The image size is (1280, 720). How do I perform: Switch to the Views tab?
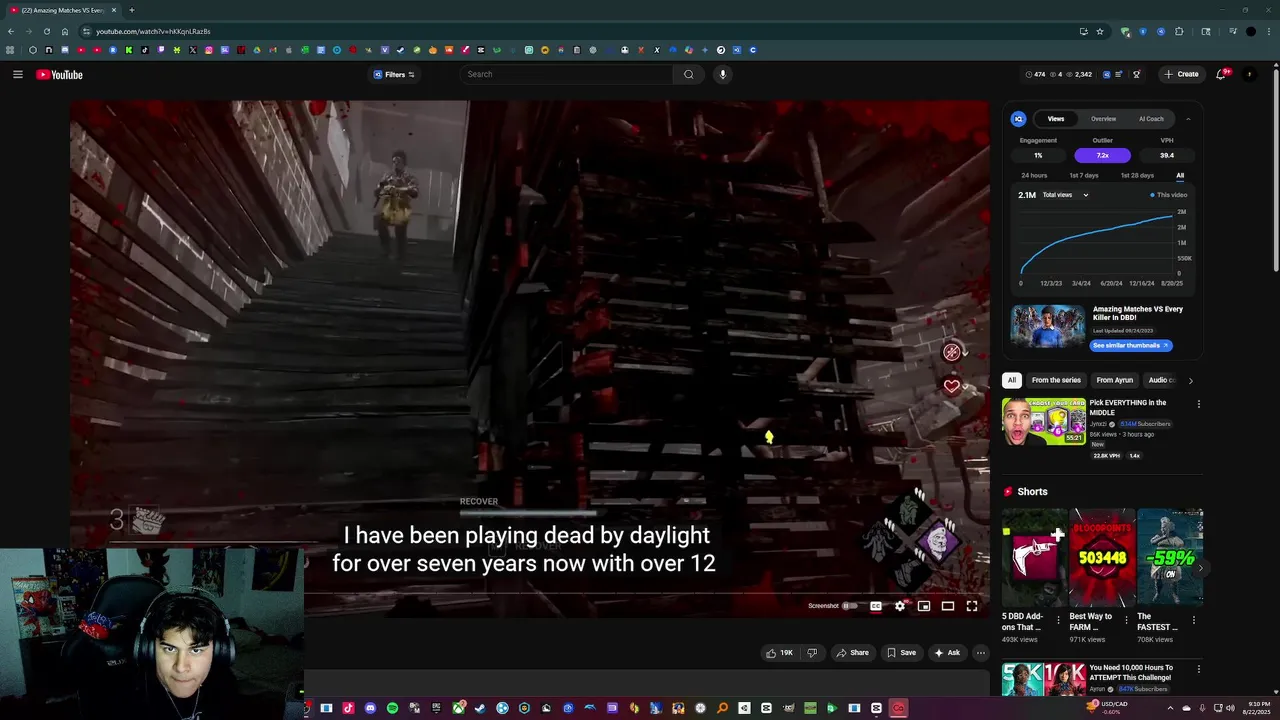pyautogui.click(x=1056, y=119)
